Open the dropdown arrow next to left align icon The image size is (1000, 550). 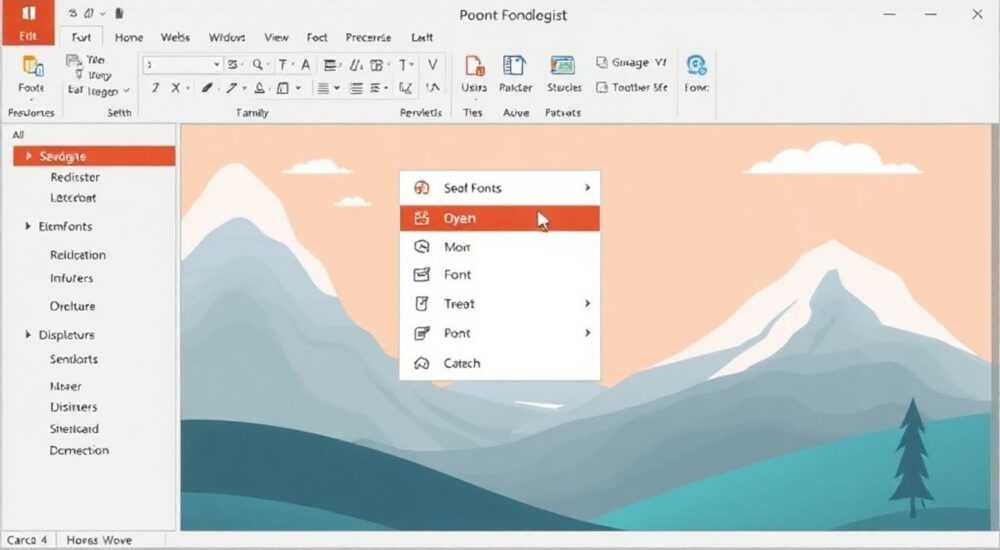pyautogui.click(x=336, y=88)
